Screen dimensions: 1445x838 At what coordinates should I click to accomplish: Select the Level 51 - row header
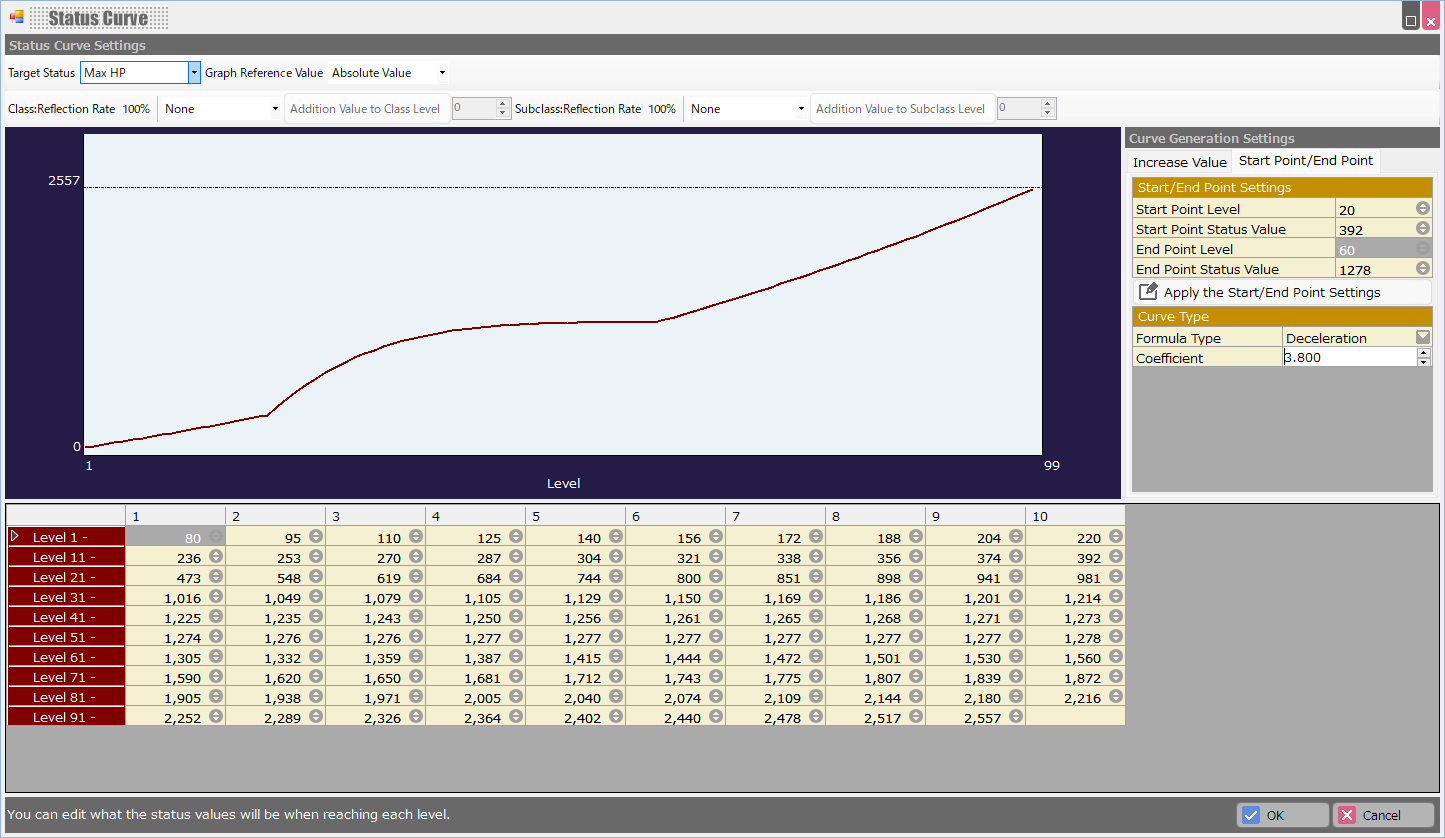tap(66, 637)
